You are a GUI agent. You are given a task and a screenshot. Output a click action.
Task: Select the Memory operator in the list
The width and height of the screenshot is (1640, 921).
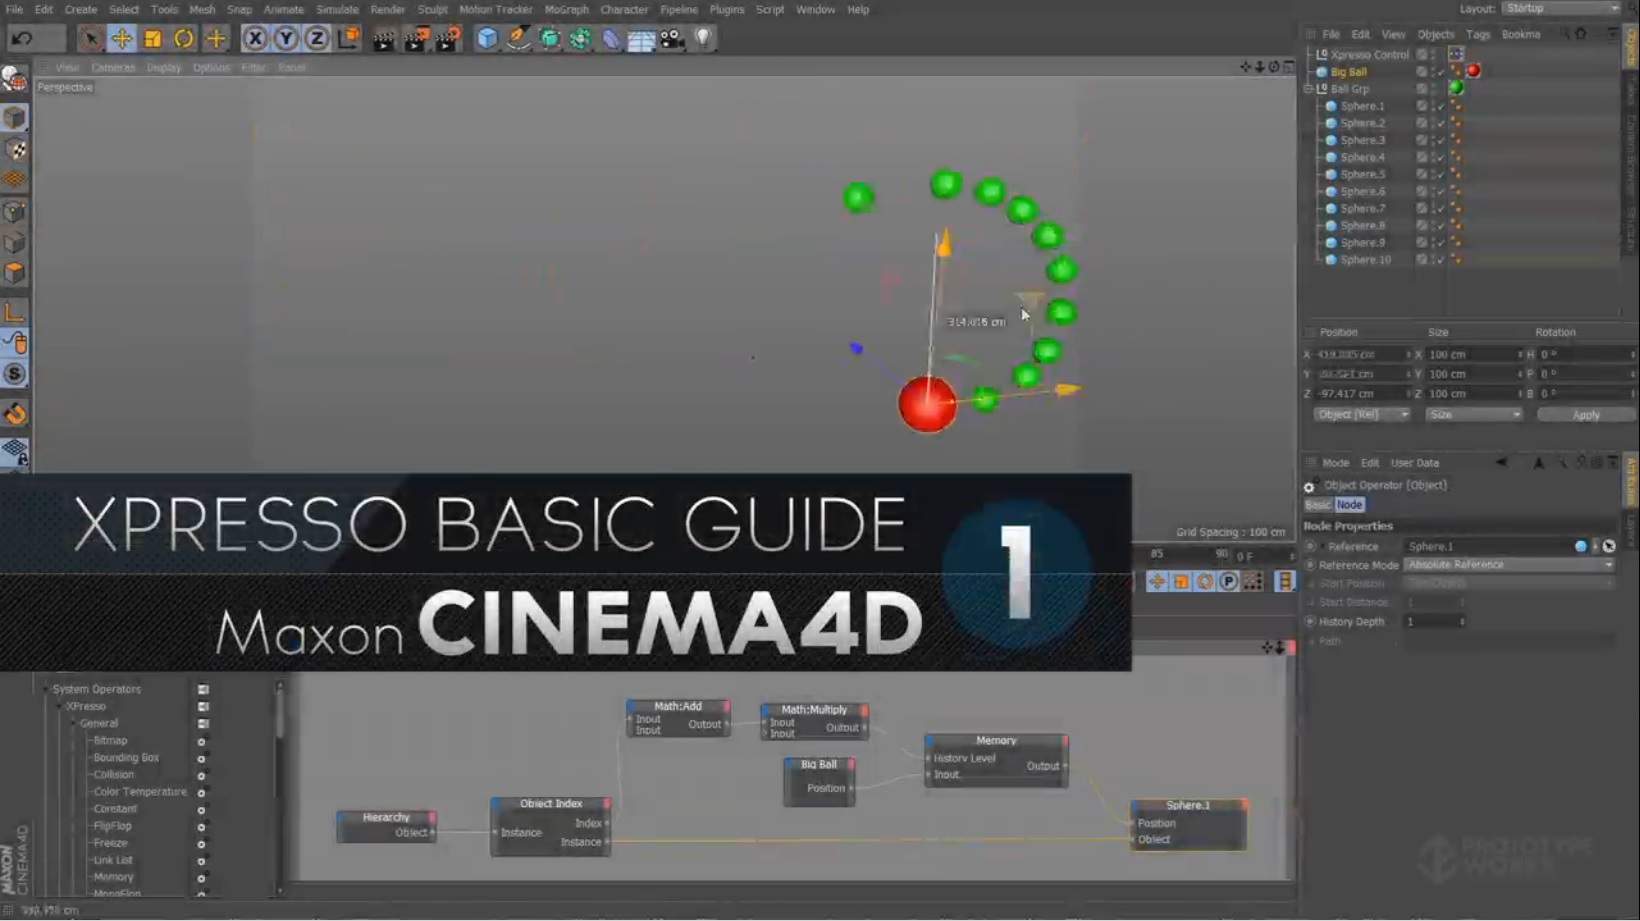click(113, 877)
